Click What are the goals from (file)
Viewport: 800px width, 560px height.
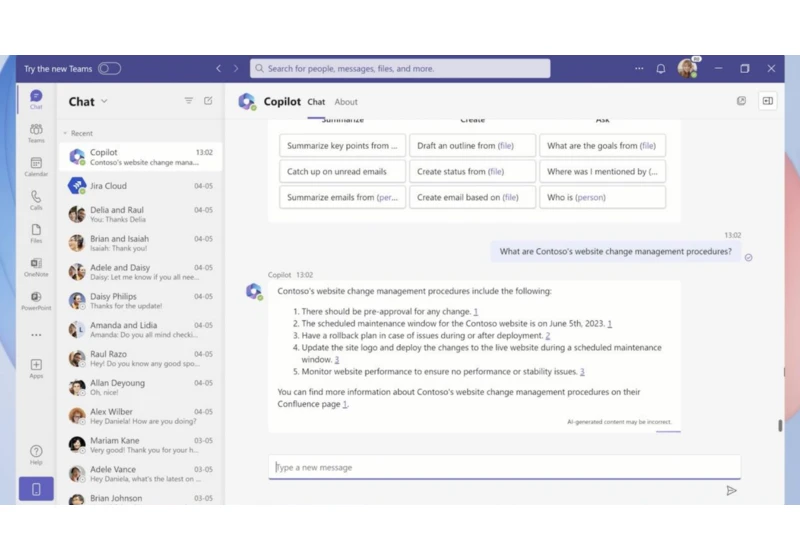pos(603,145)
